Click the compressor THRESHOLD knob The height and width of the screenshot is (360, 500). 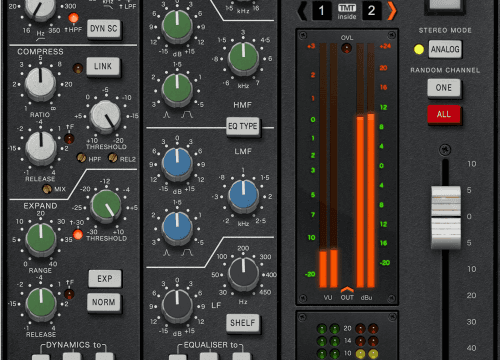click(106, 116)
